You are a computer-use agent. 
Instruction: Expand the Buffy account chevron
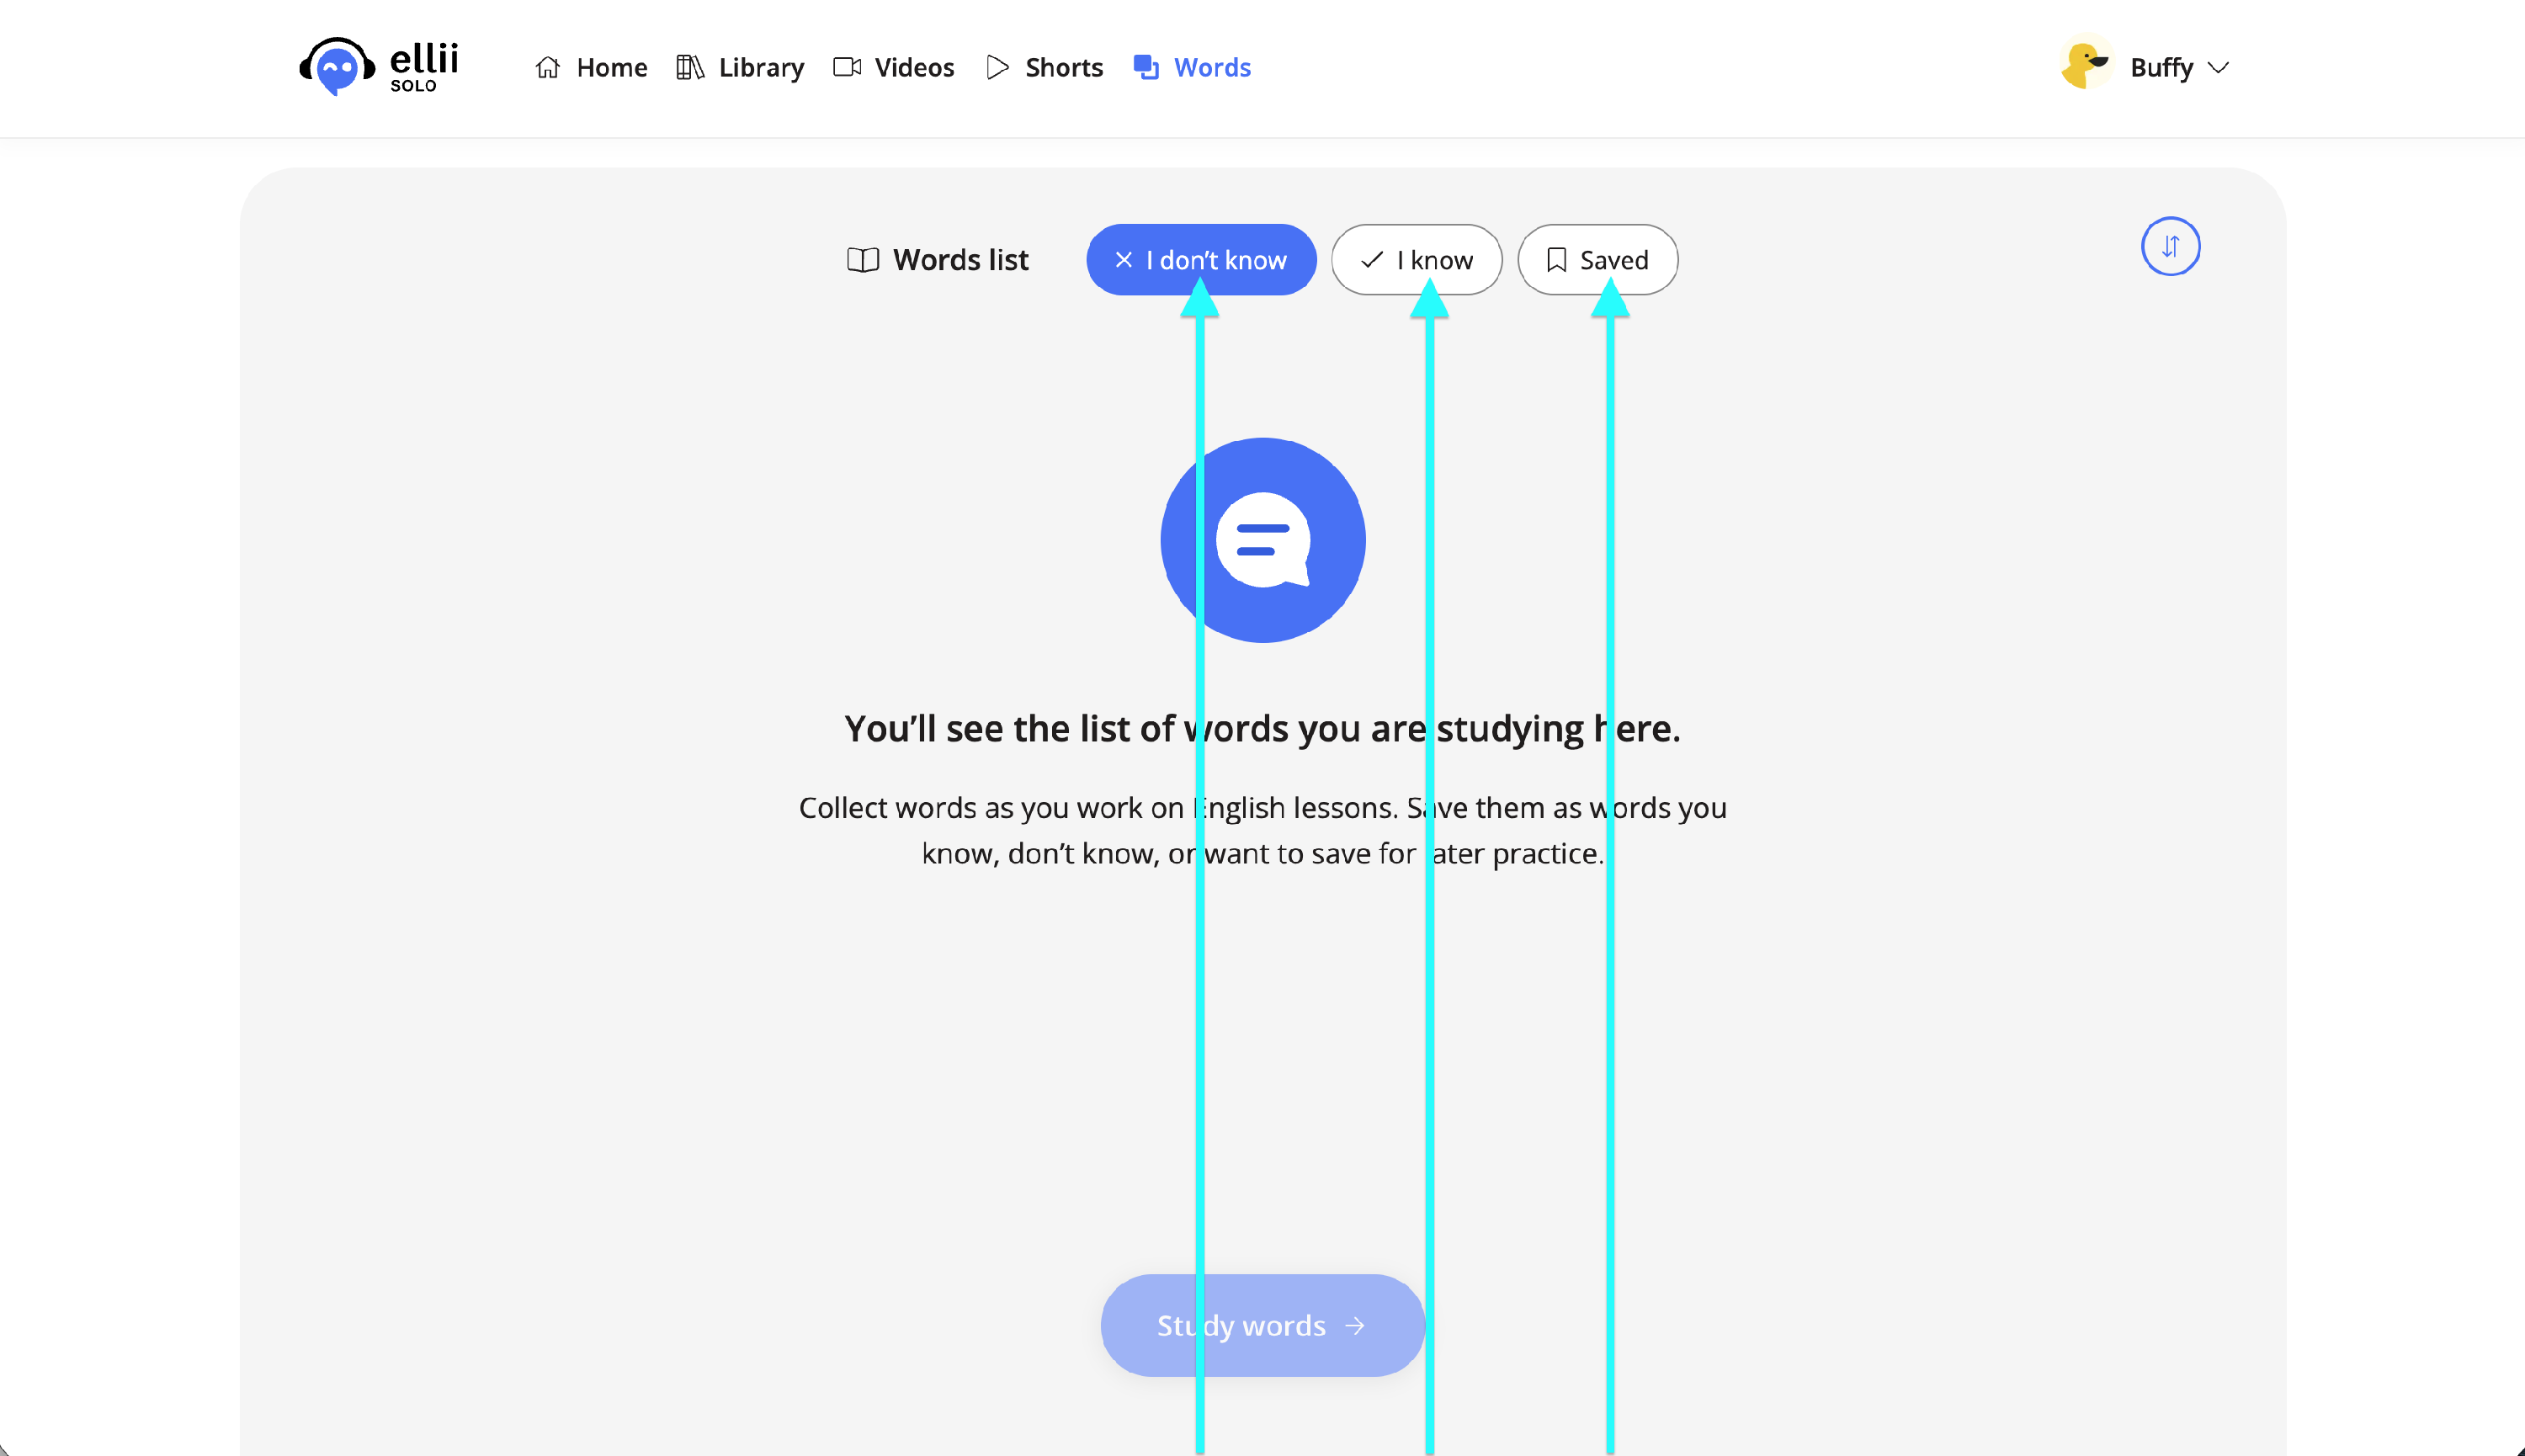click(x=2218, y=67)
